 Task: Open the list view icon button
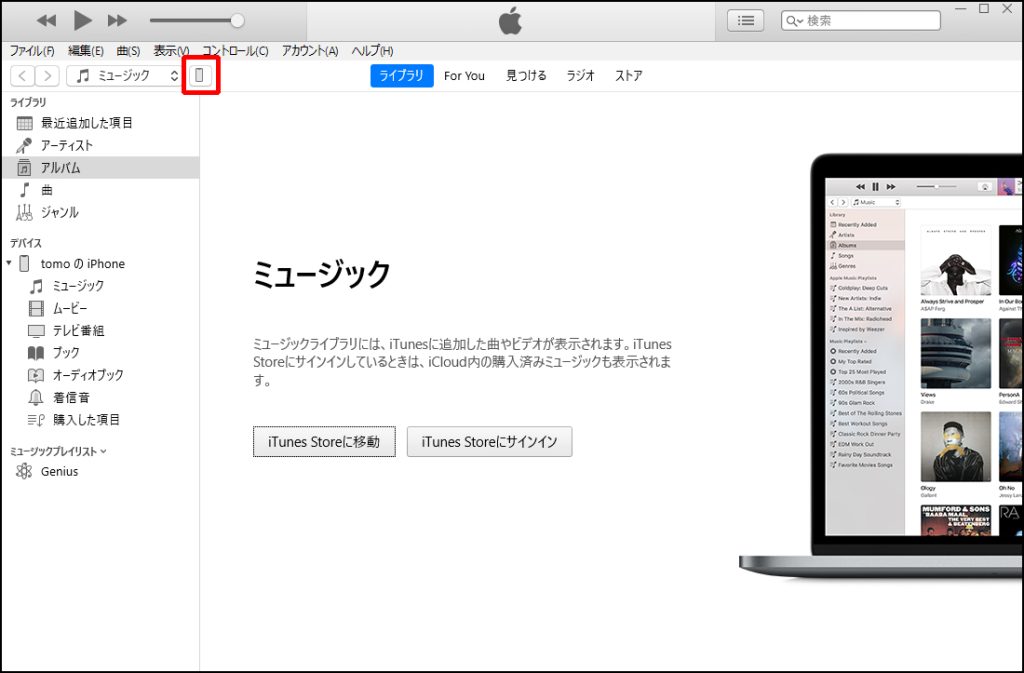coord(745,20)
